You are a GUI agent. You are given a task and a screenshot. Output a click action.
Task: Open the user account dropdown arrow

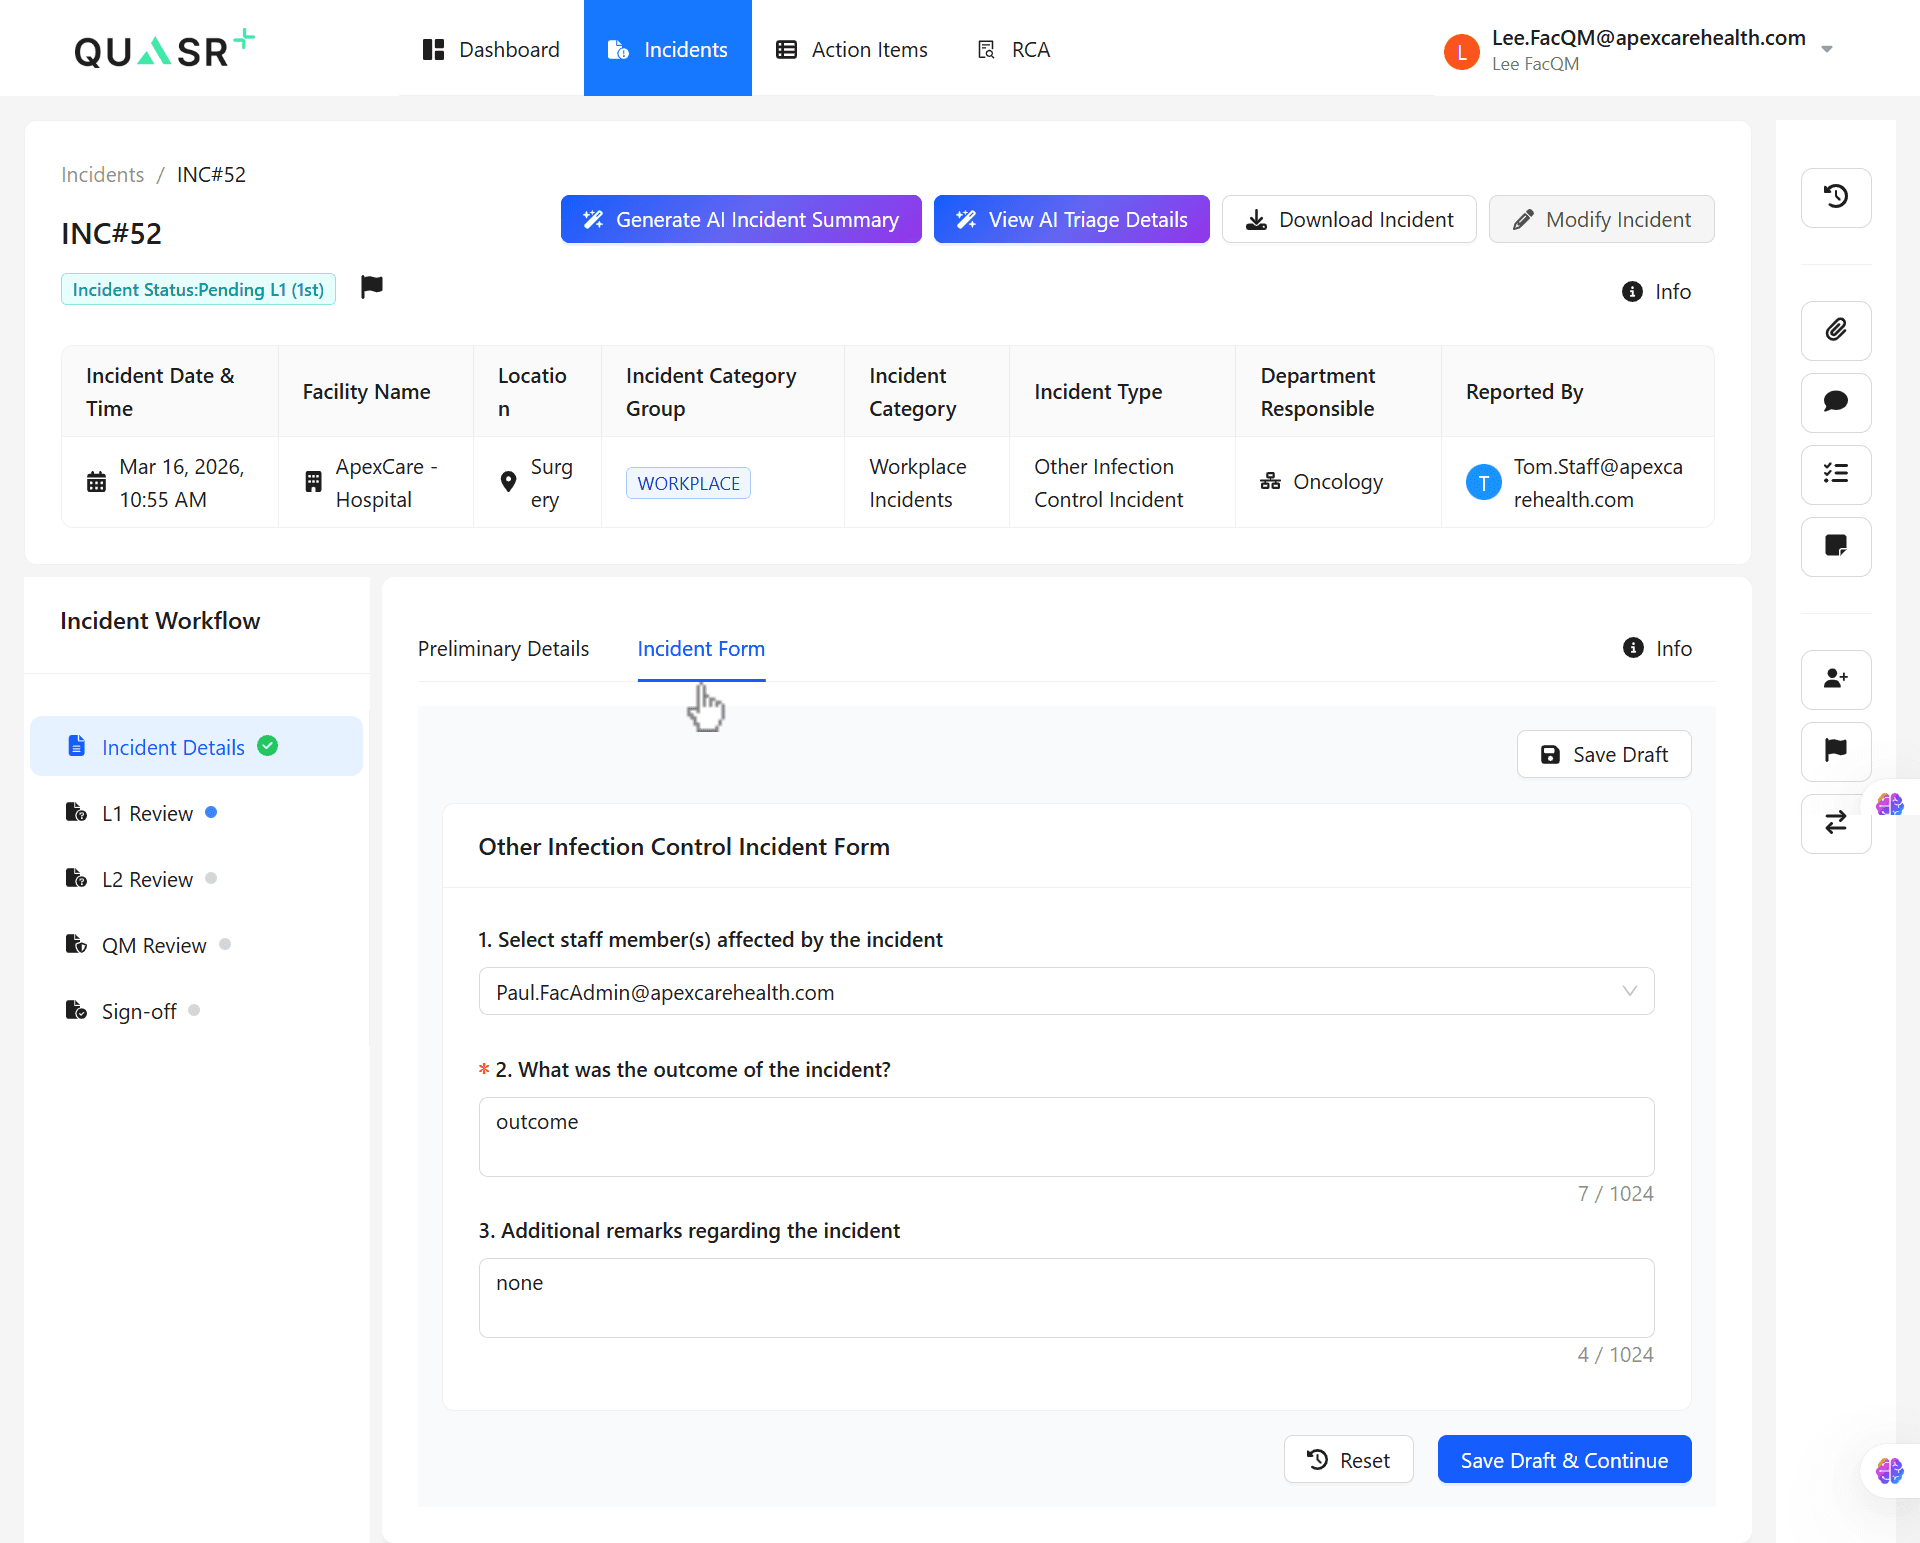pyautogui.click(x=1826, y=49)
